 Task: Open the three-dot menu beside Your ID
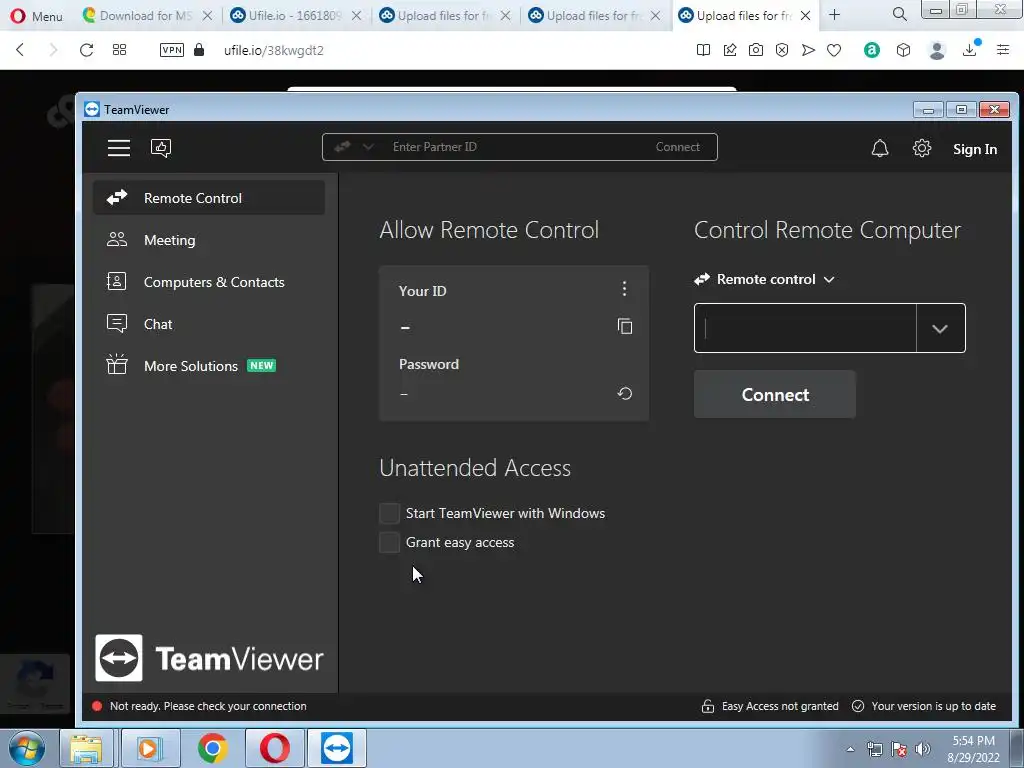click(624, 289)
